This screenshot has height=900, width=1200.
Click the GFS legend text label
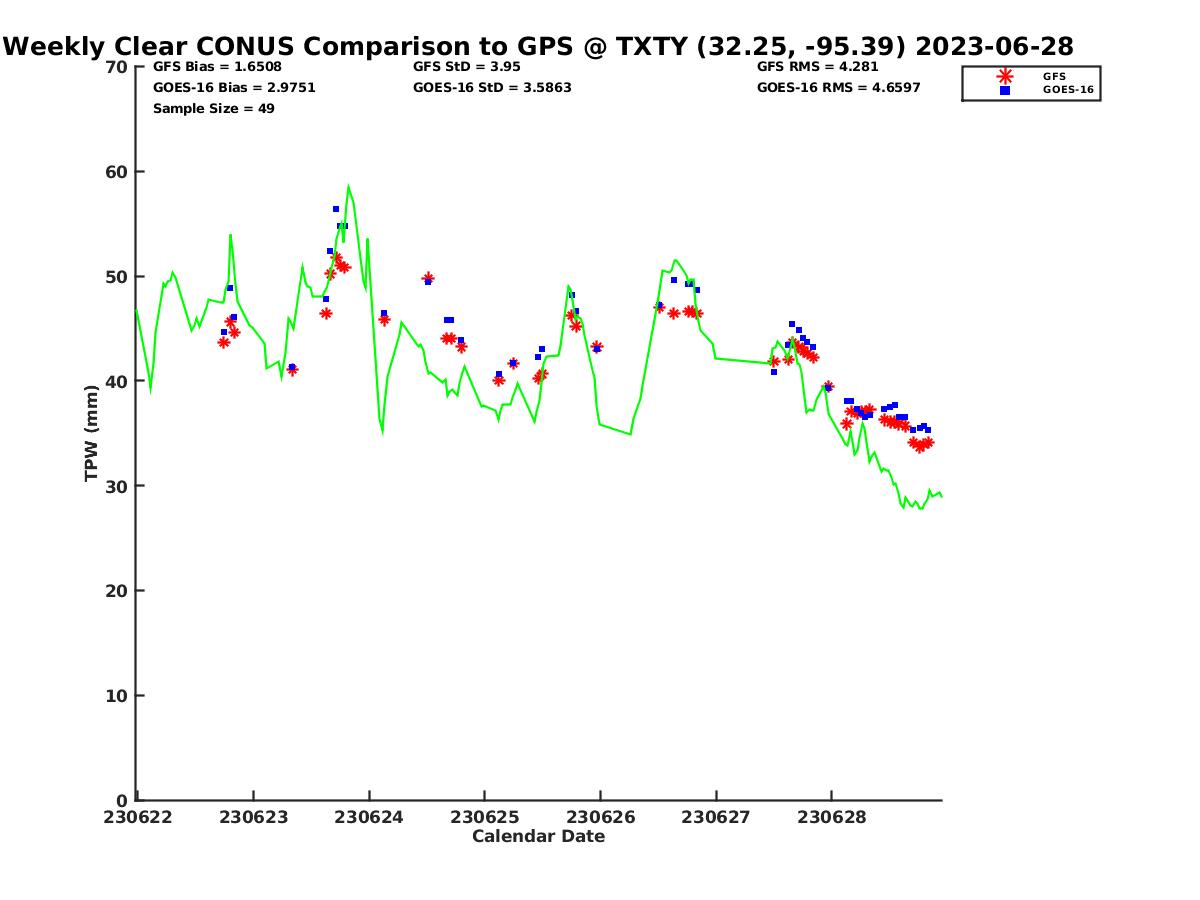point(1054,76)
